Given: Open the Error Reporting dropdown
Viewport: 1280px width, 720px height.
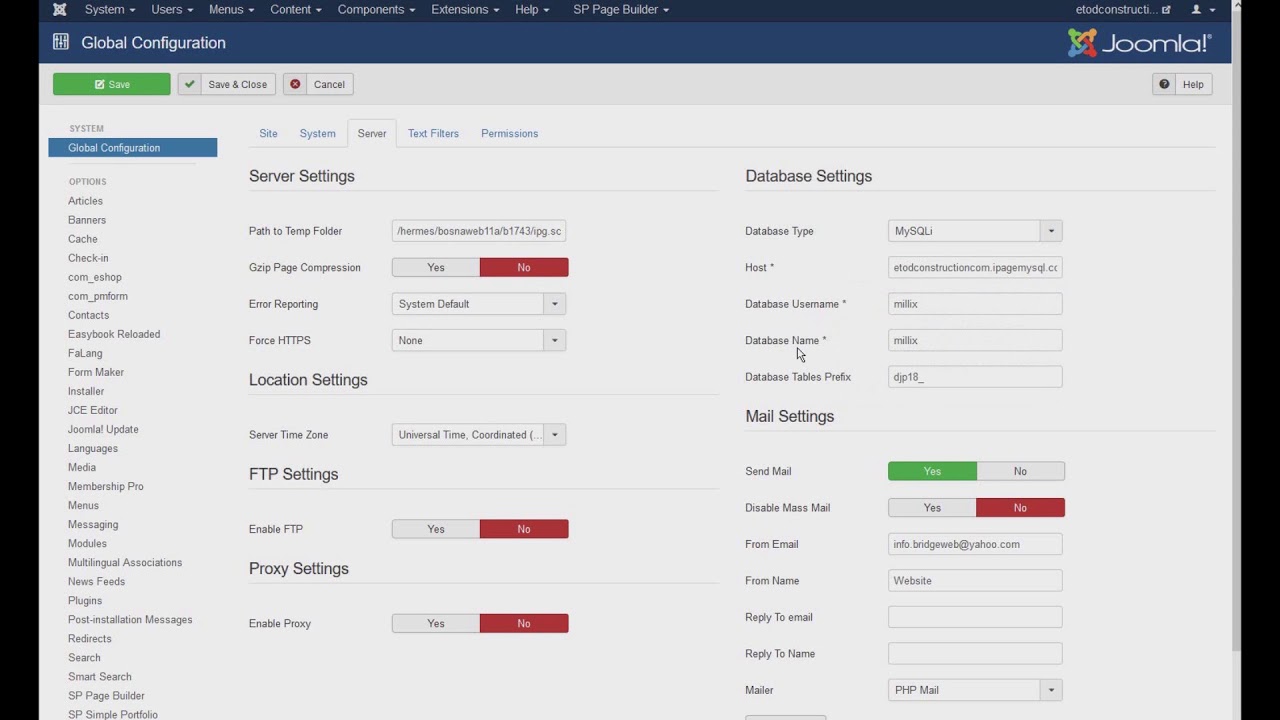Looking at the screenshot, I should pyautogui.click(x=479, y=304).
